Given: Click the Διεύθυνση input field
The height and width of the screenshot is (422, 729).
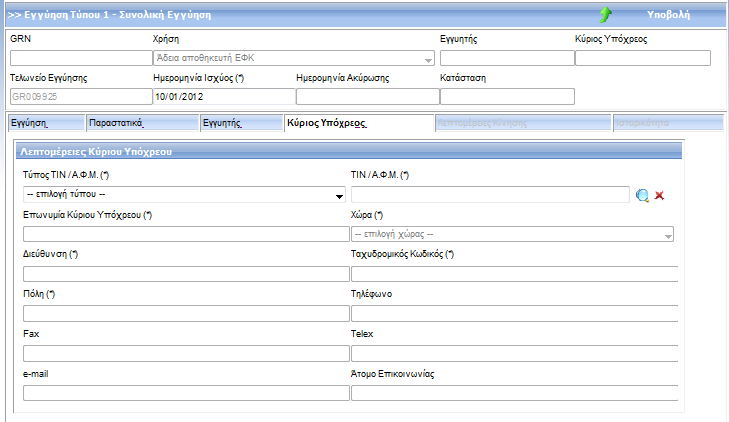Looking at the screenshot, I should pyautogui.click(x=186, y=274).
